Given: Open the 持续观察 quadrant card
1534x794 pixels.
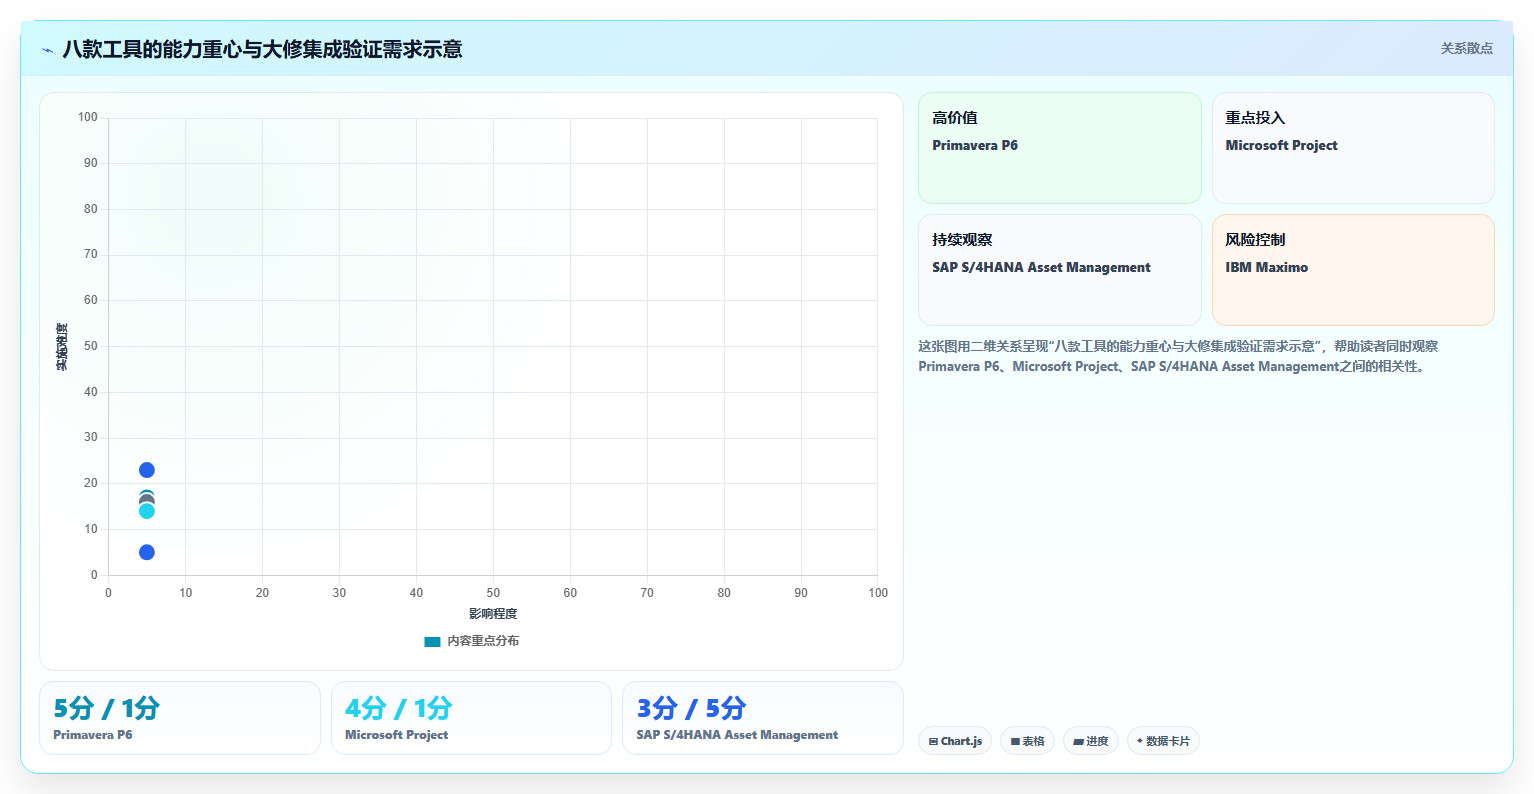Looking at the screenshot, I should click(x=1060, y=270).
